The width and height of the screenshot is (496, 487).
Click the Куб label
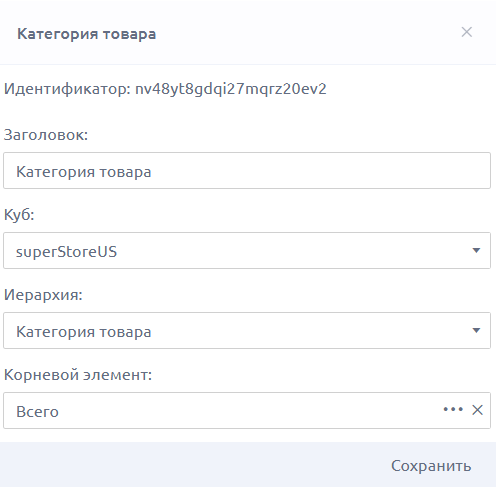(19, 215)
